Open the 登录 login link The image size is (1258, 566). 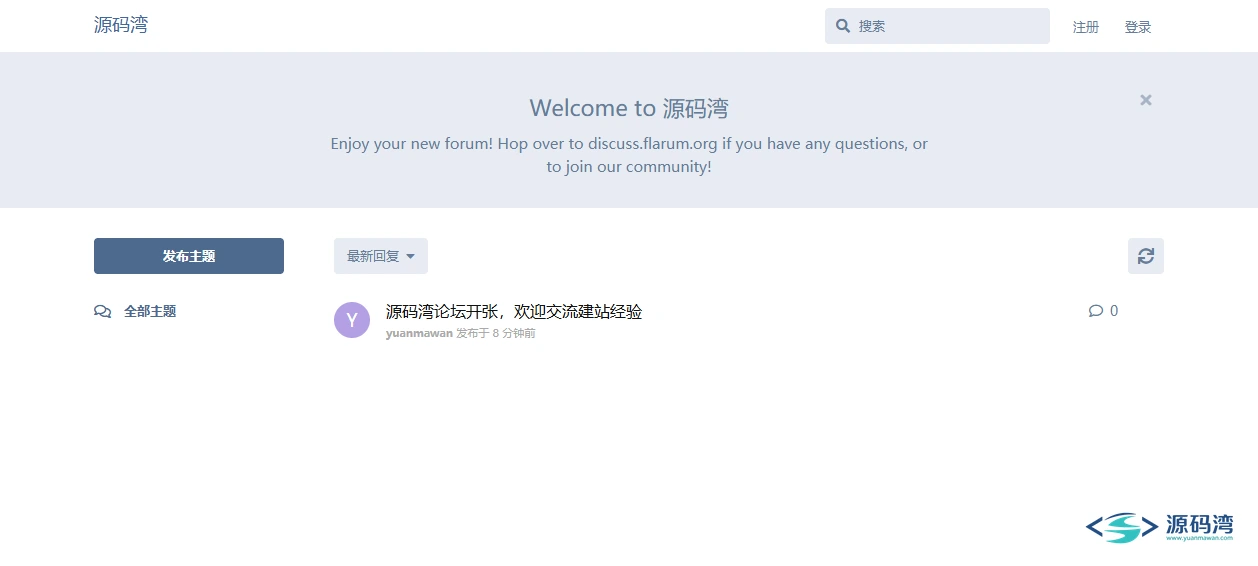(1138, 27)
